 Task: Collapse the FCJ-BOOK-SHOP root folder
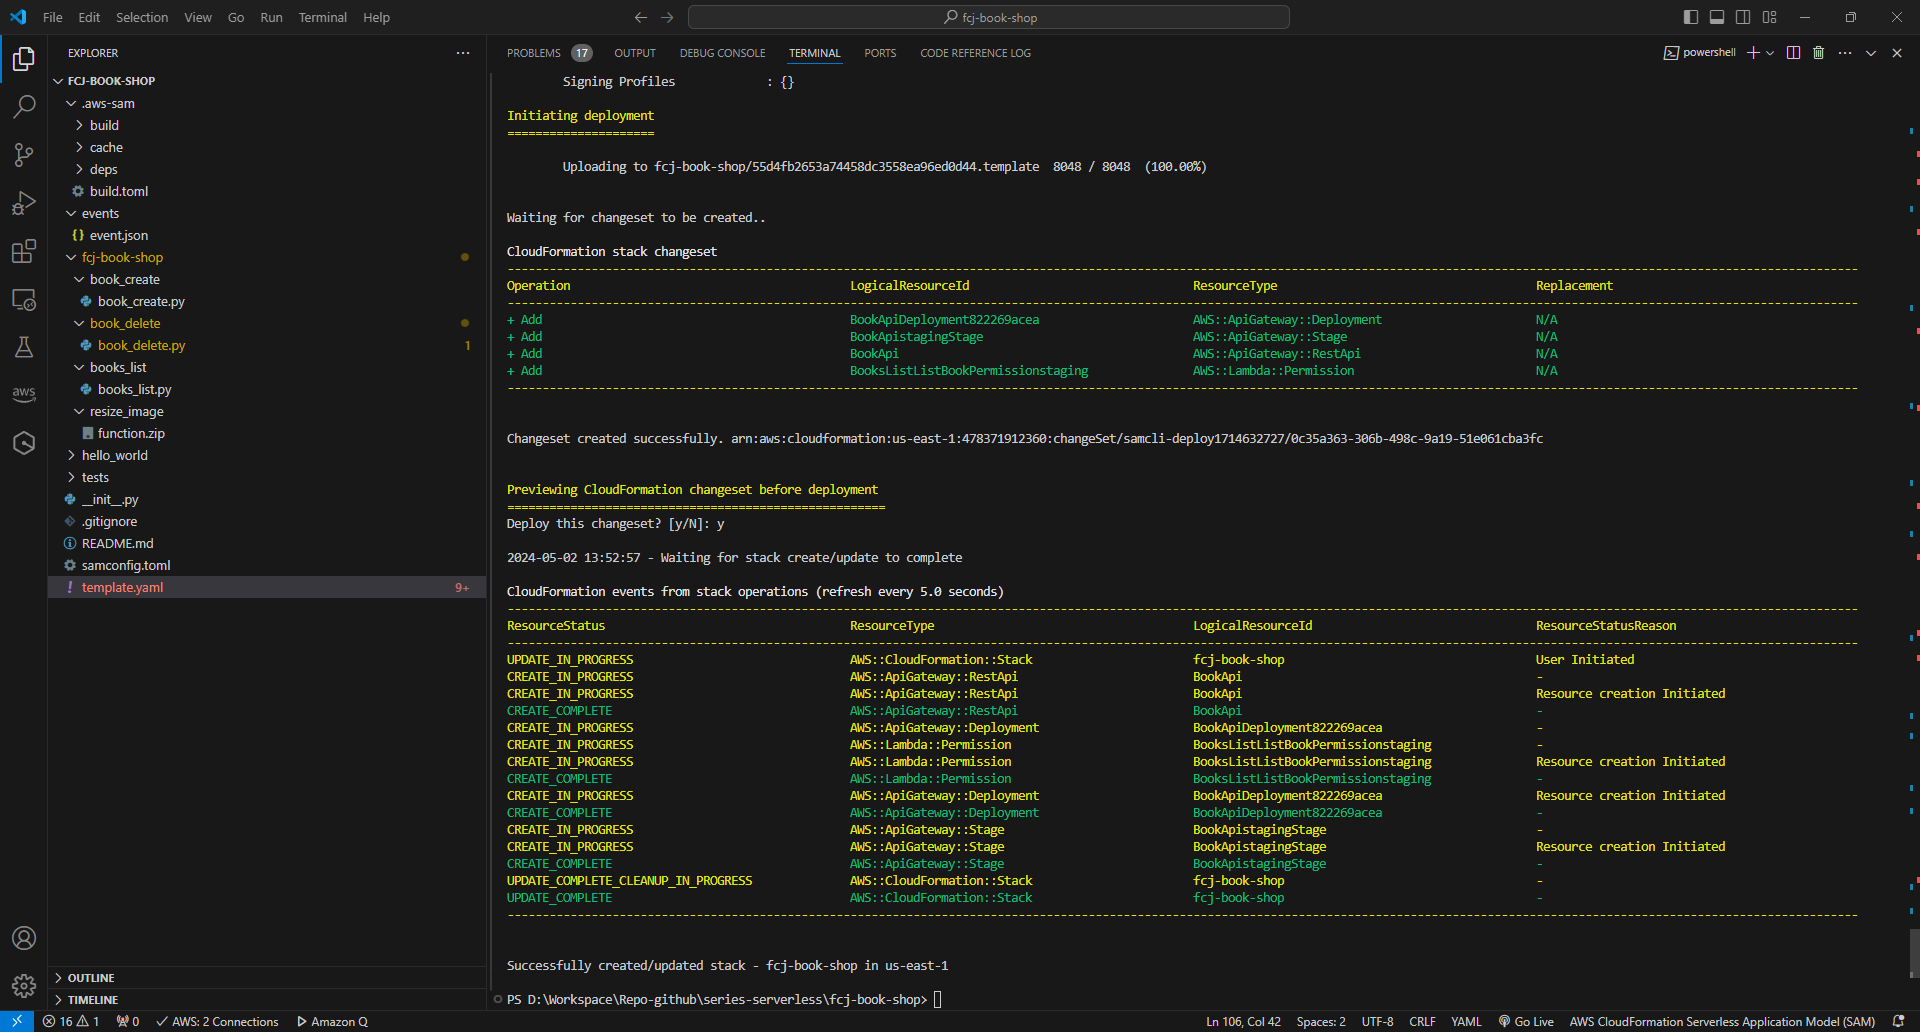(58, 81)
